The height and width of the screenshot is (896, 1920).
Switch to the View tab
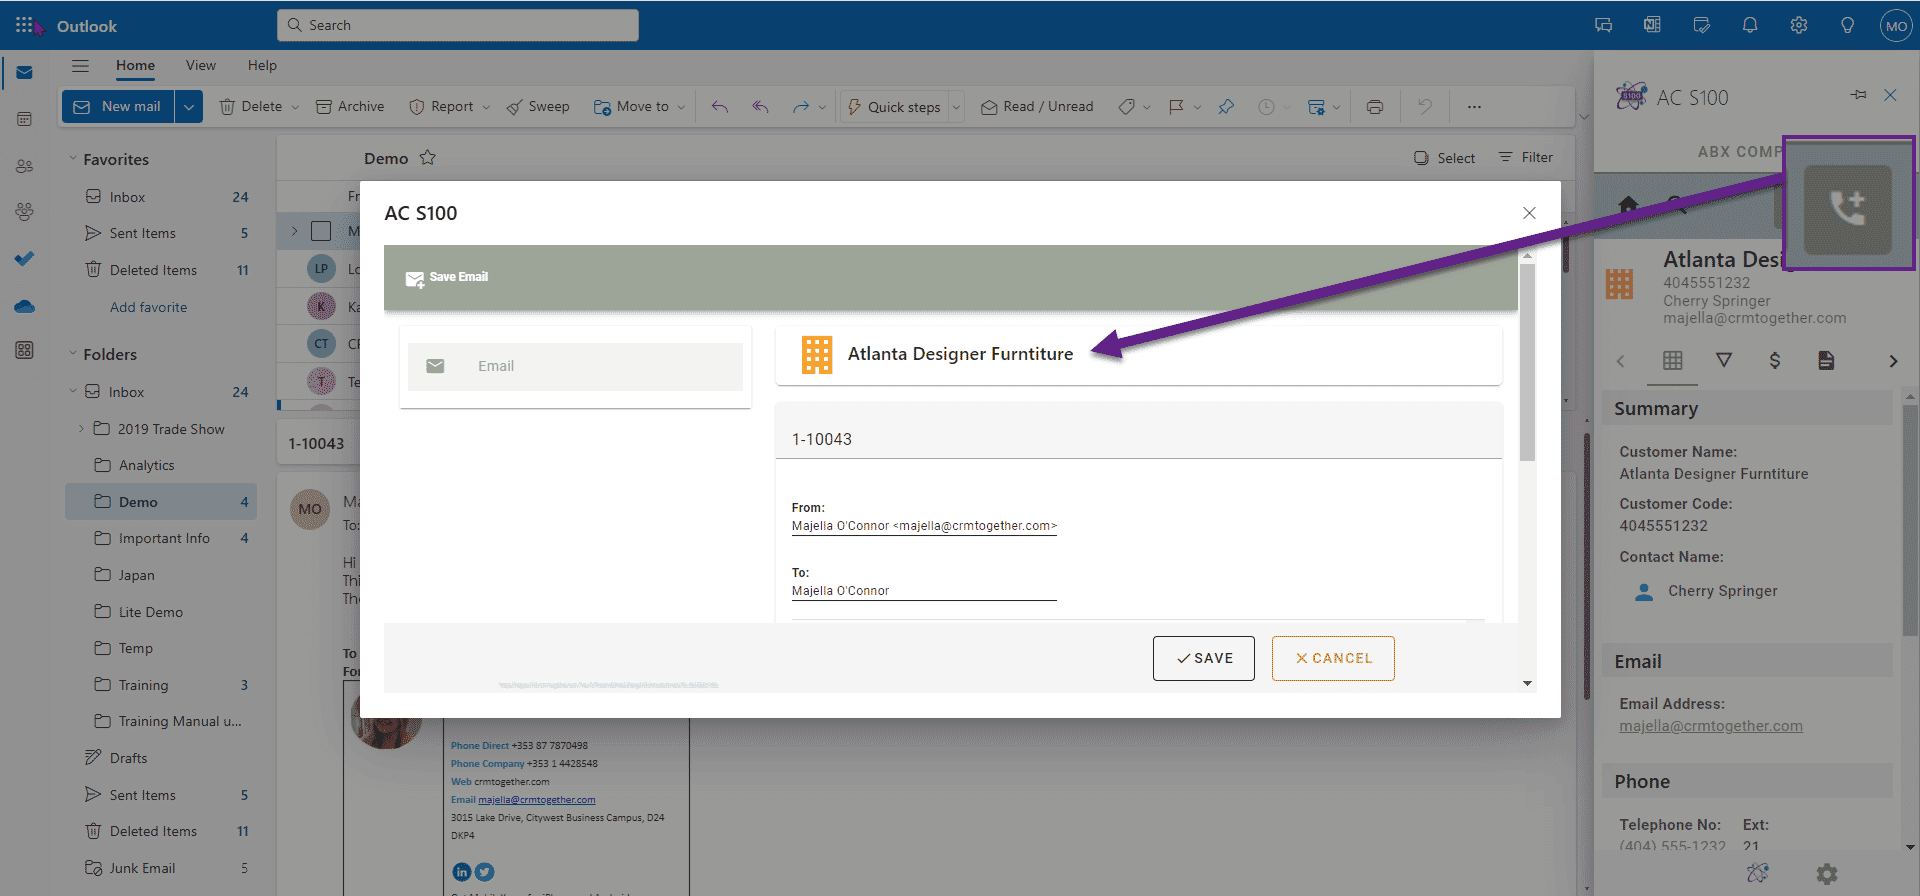pyautogui.click(x=200, y=66)
